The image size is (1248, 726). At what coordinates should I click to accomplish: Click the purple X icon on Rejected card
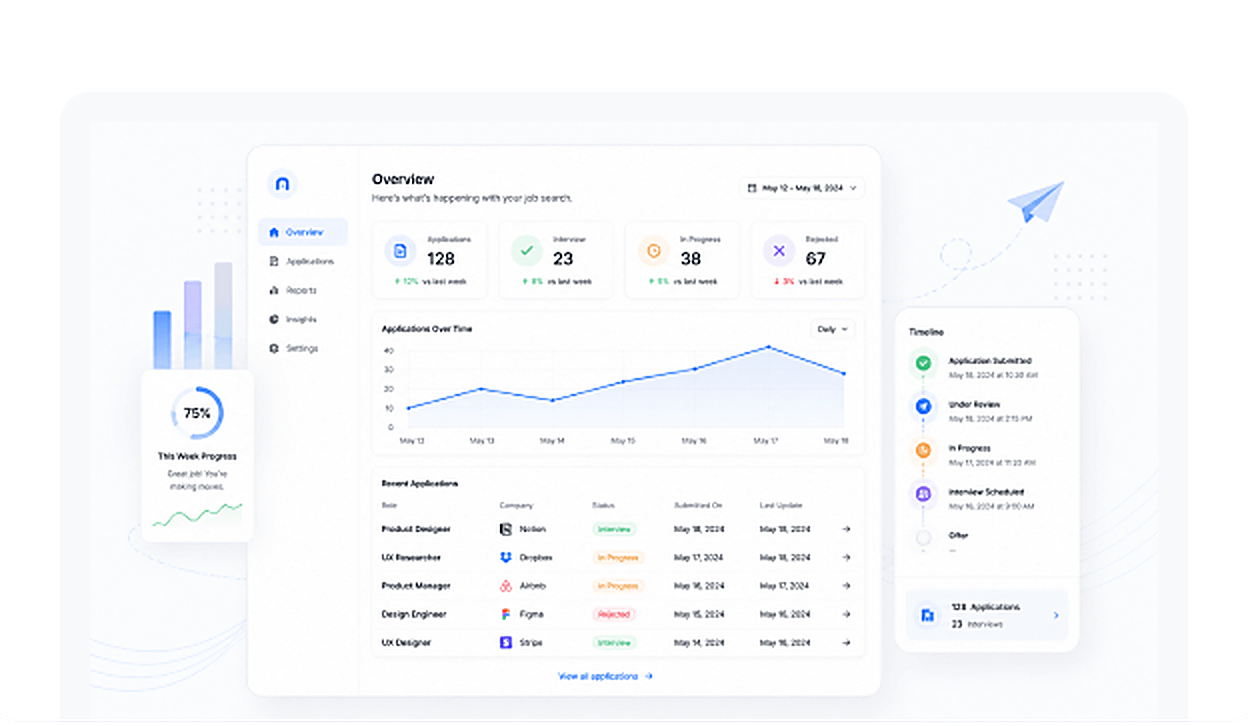779,251
